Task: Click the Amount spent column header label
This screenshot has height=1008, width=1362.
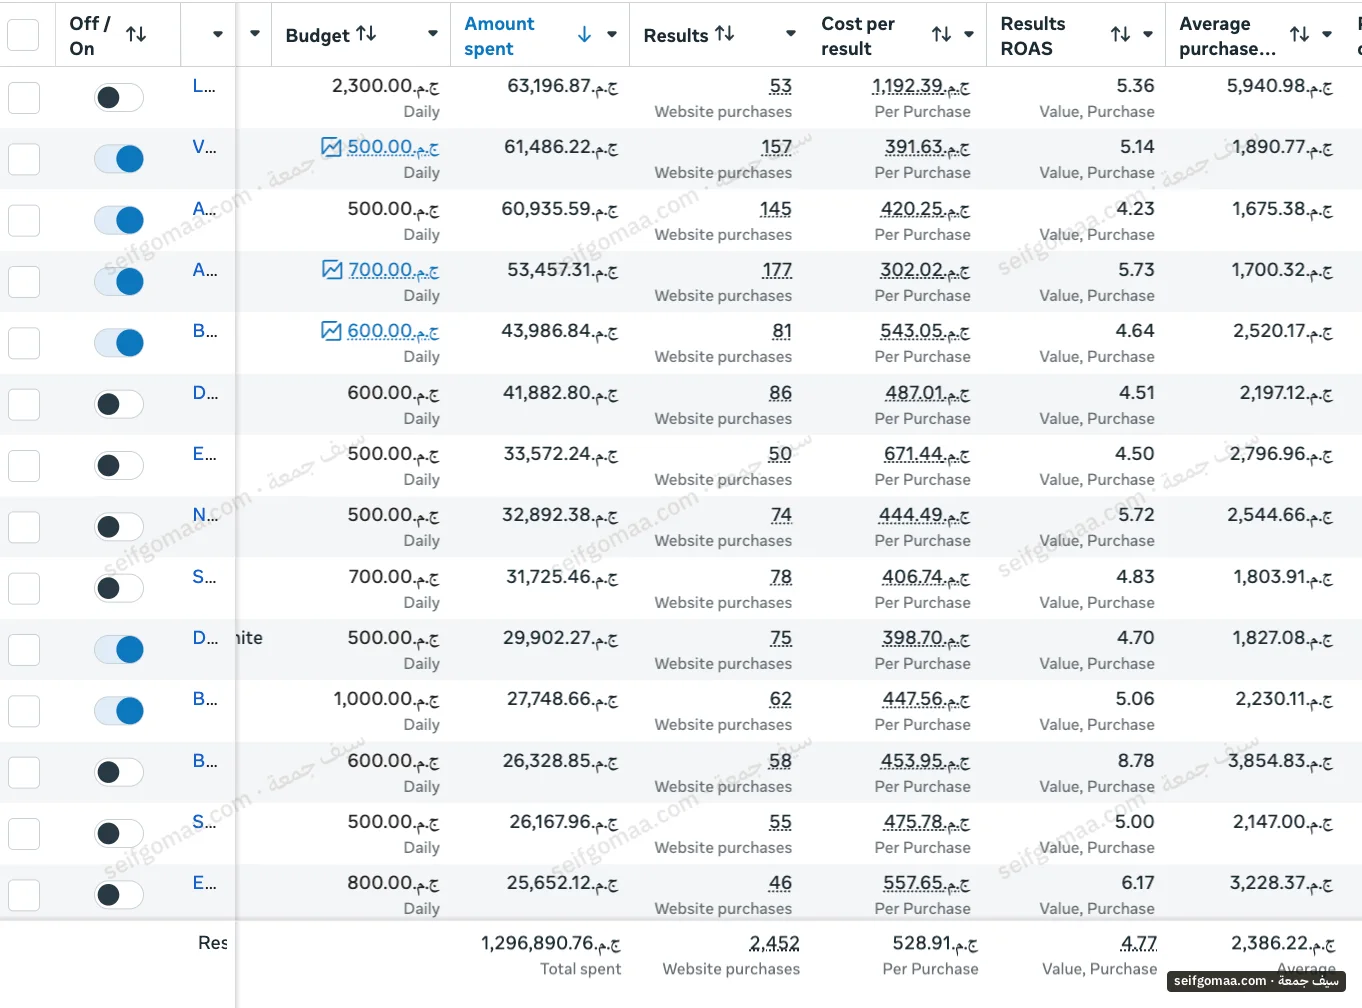Action: (499, 36)
